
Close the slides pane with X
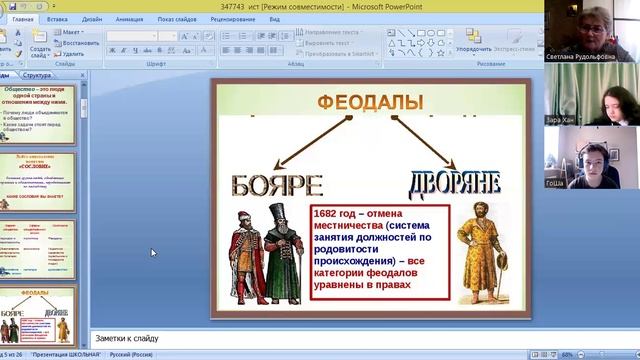[x=82, y=75]
